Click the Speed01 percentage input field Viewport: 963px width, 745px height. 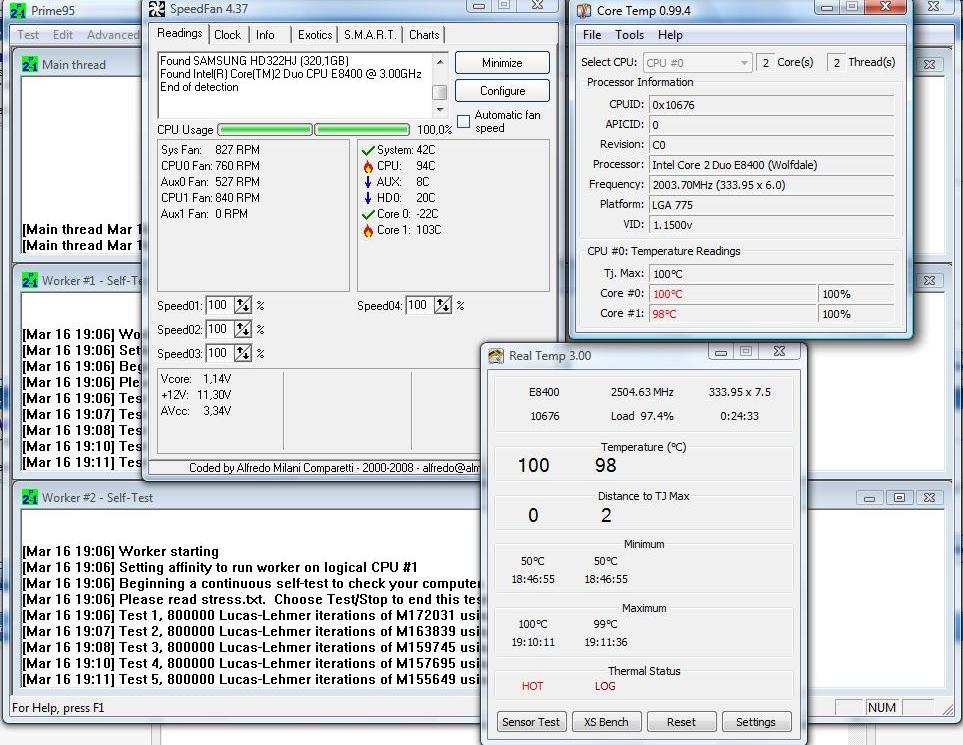click(219, 305)
